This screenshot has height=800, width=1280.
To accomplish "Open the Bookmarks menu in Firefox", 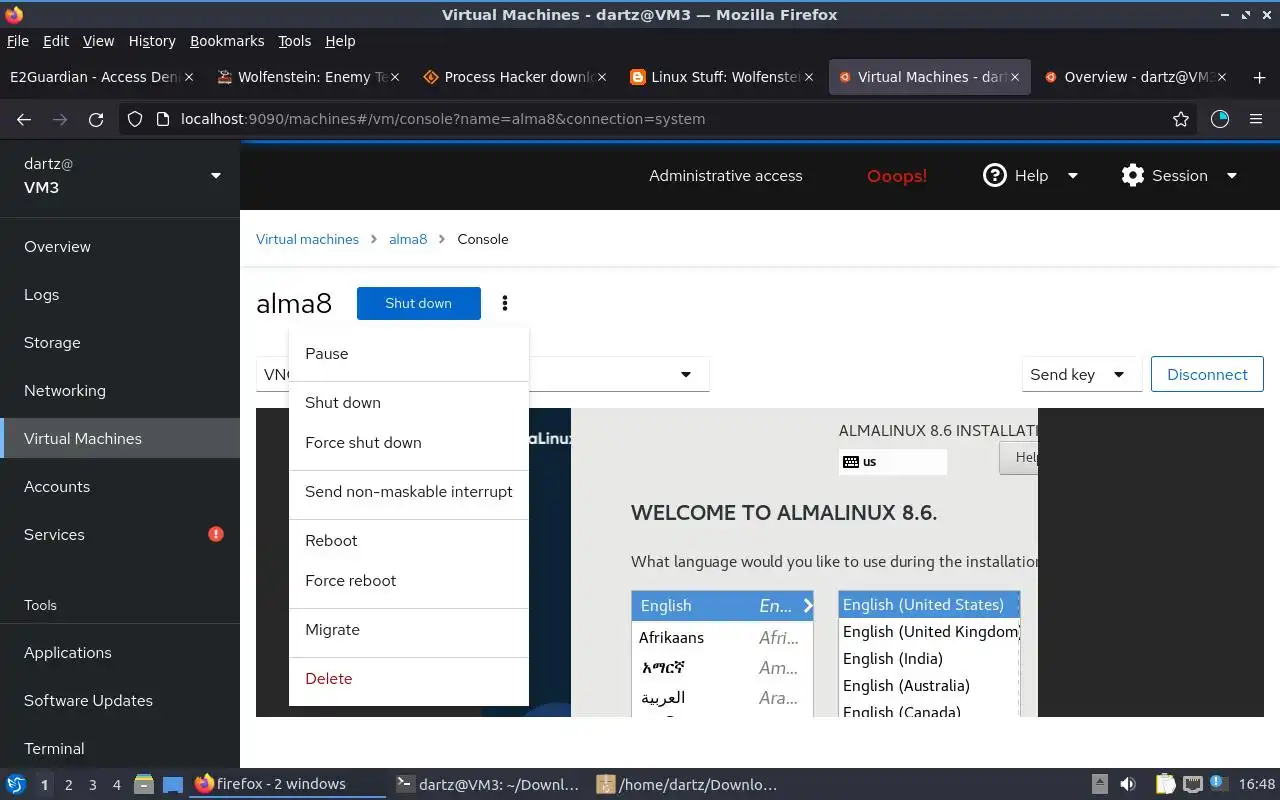I will pyautogui.click(x=227, y=41).
